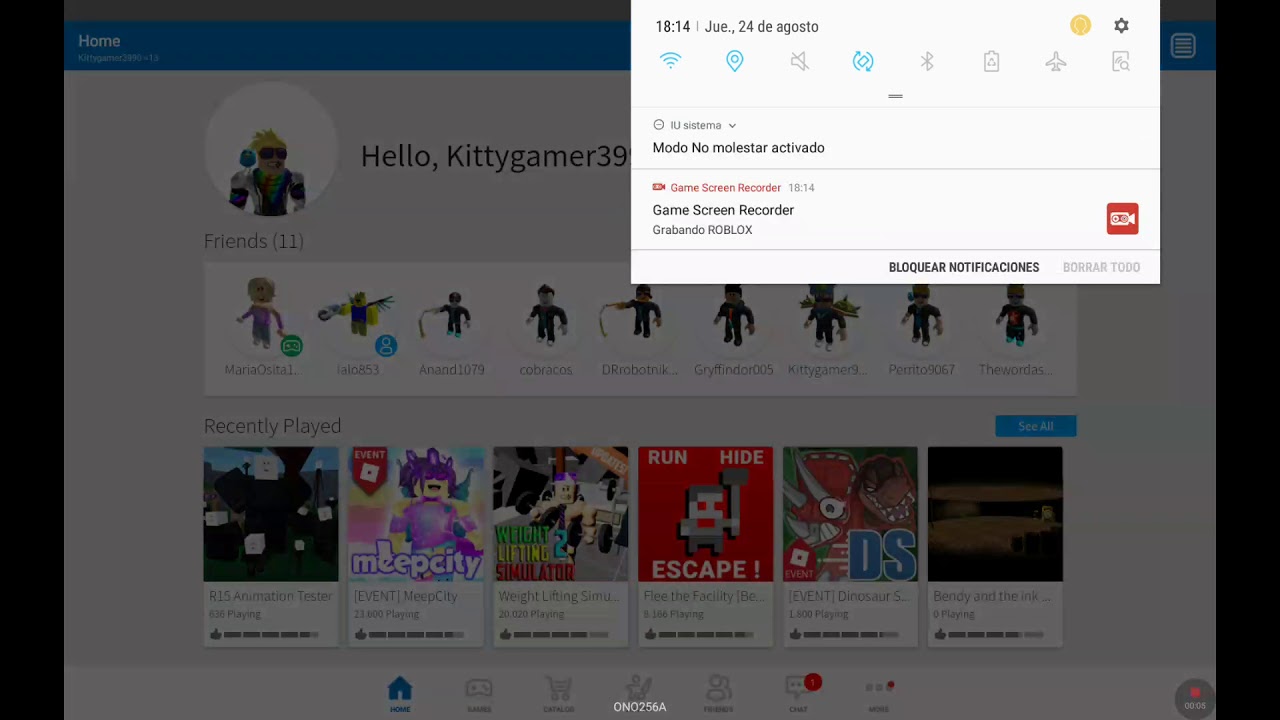Open R15 Animation Tester game thumbnail
1280x720 pixels.
click(x=271, y=514)
